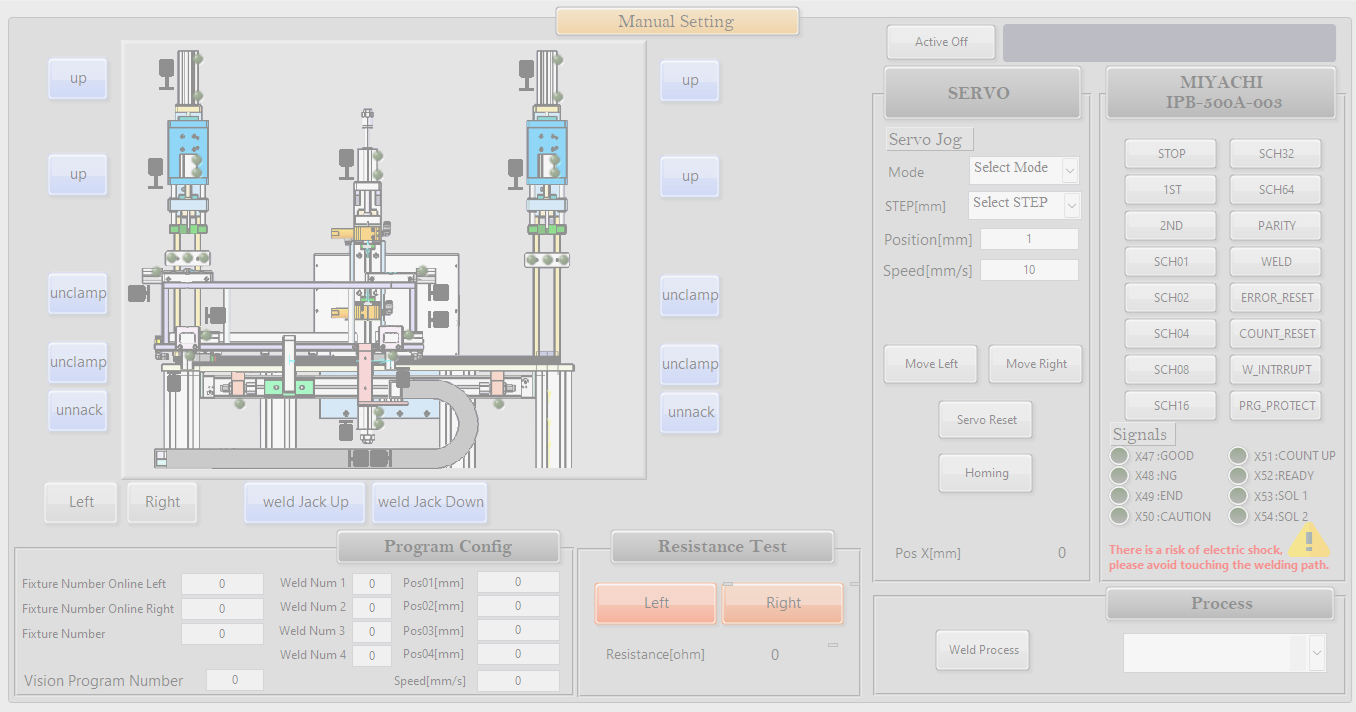Toggle the W_INTRRUPT weld signal

click(1276, 369)
